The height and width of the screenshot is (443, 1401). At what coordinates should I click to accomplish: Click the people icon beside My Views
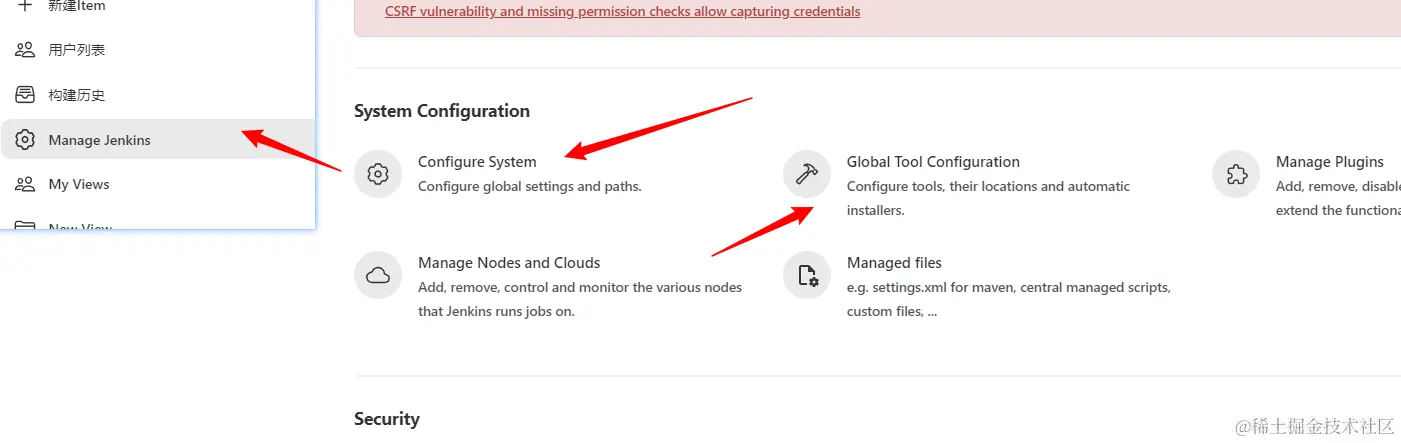(x=25, y=184)
